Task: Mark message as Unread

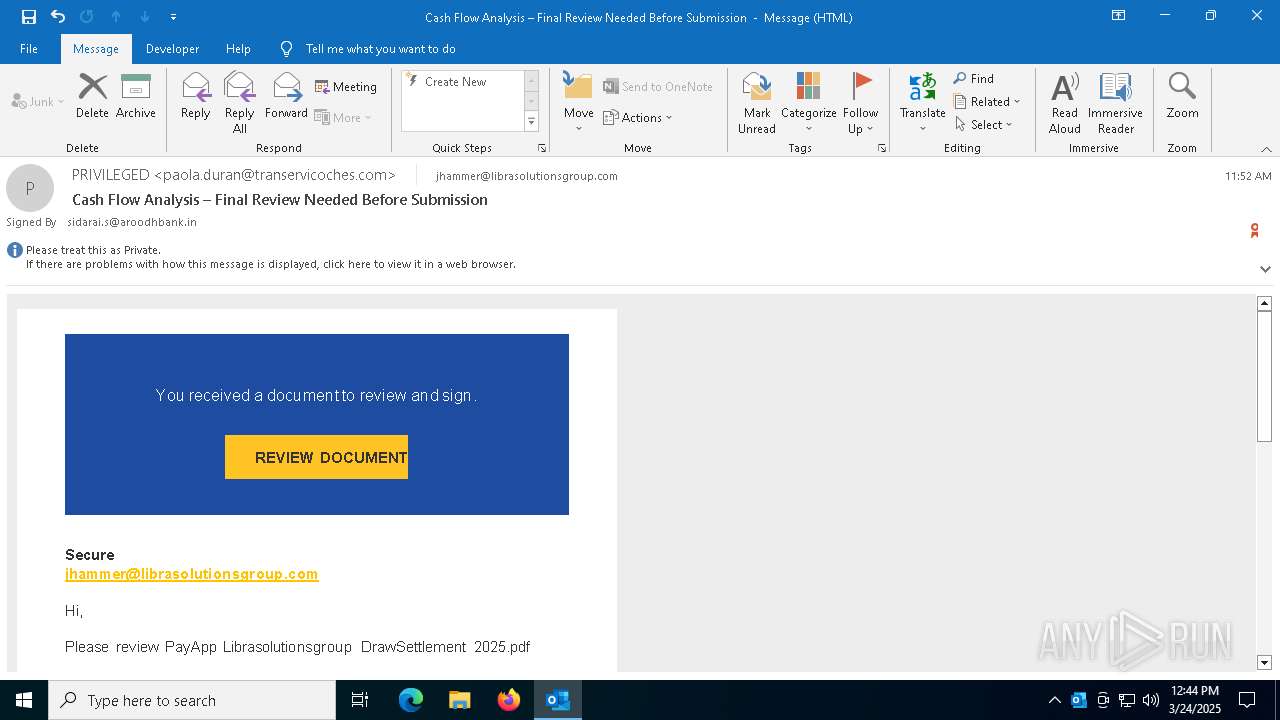Action: click(x=756, y=102)
